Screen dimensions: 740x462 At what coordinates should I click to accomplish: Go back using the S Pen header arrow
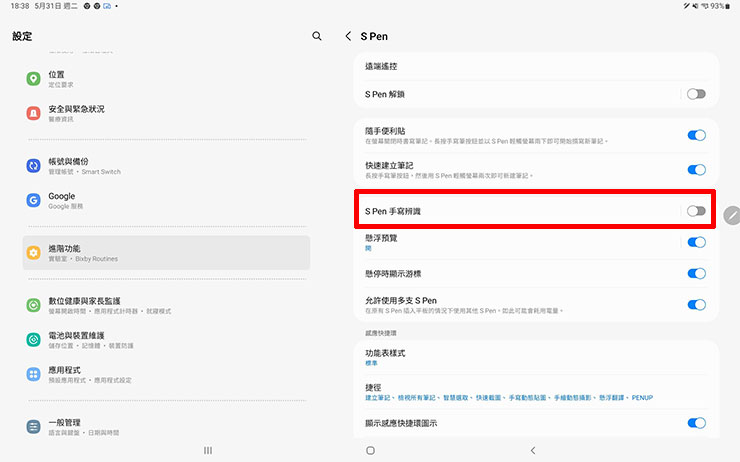pos(348,36)
